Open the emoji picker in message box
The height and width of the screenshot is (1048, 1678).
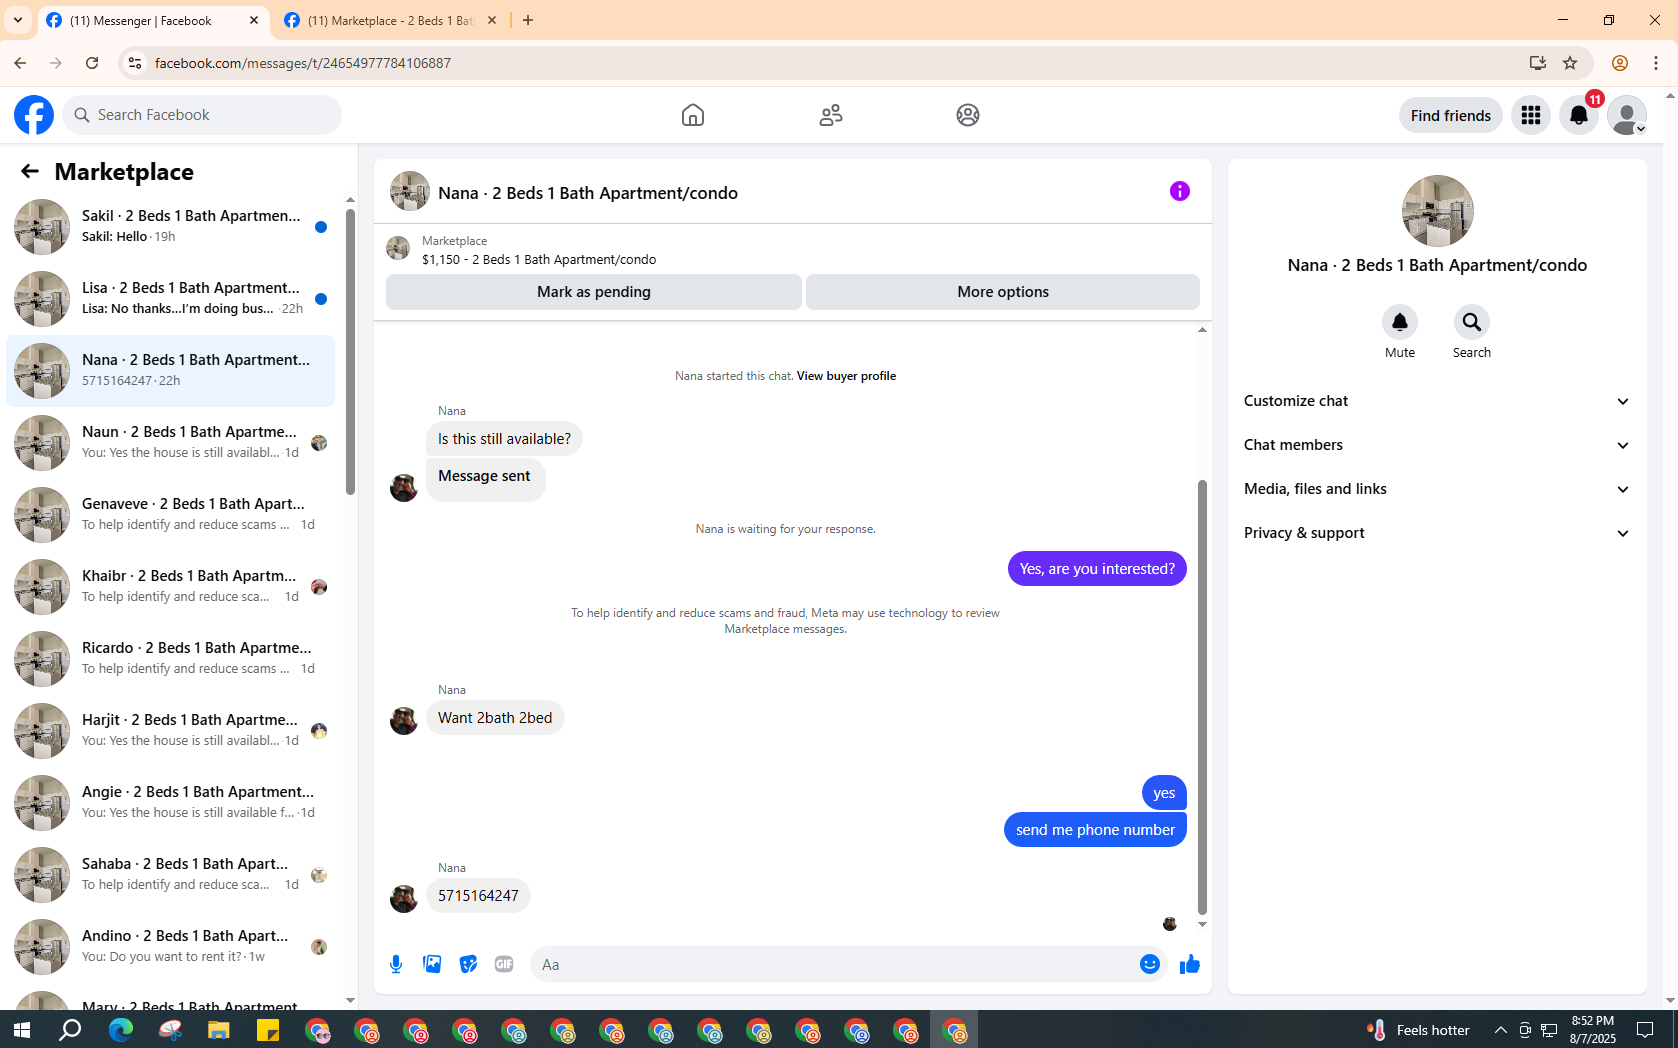(1150, 964)
